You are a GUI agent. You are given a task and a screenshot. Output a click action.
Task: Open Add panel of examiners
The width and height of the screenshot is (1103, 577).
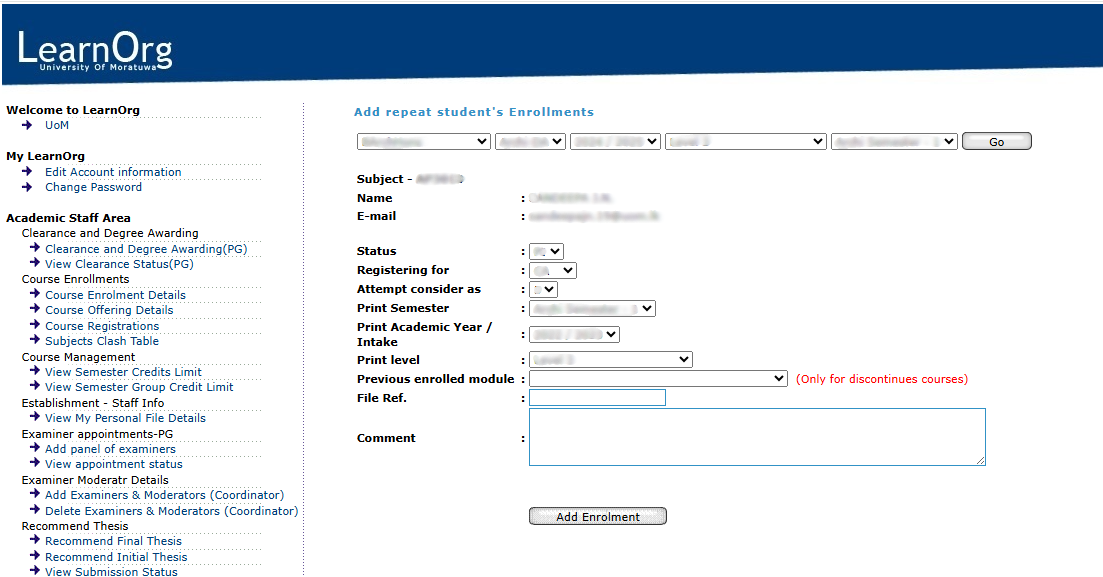point(110,449)
